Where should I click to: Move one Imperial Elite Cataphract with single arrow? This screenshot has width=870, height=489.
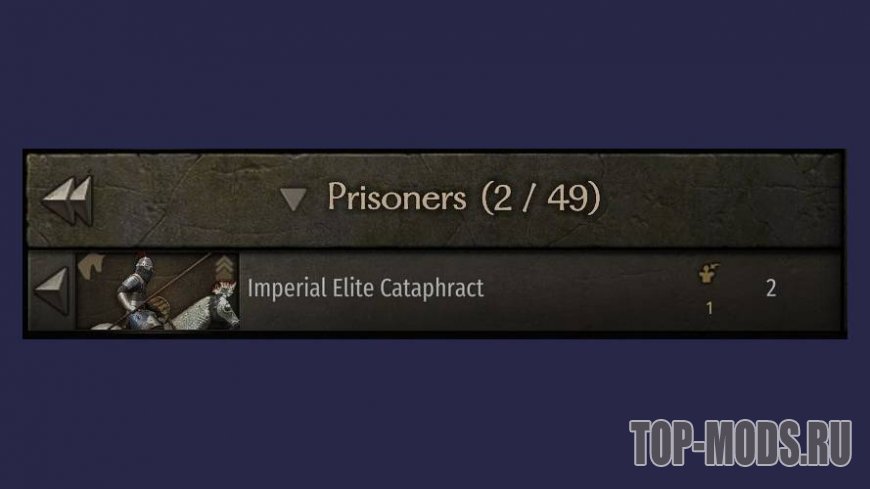click(x=52, y=290)
